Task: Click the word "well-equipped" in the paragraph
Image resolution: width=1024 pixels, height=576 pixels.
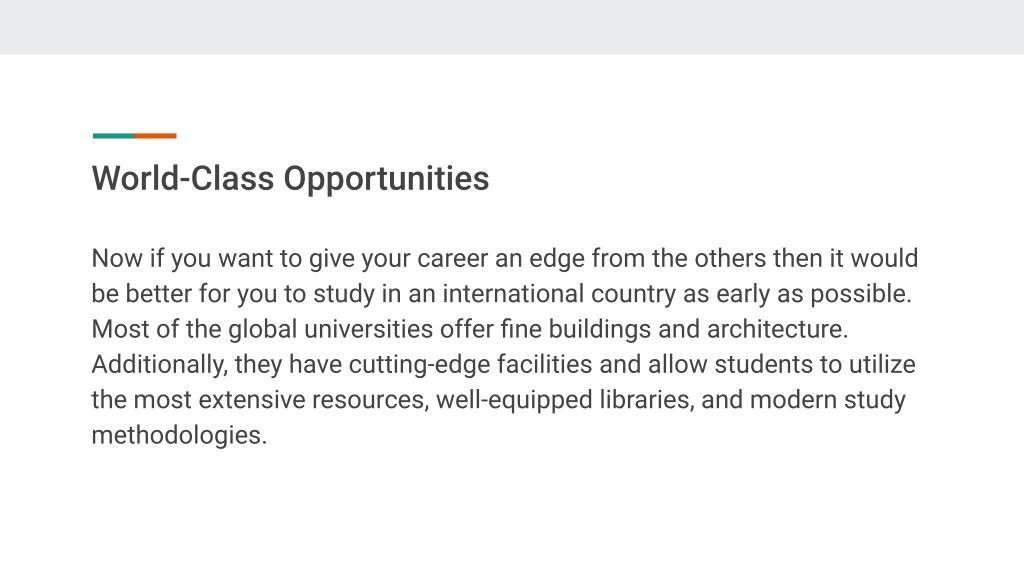Action: (x=514, y=400)
